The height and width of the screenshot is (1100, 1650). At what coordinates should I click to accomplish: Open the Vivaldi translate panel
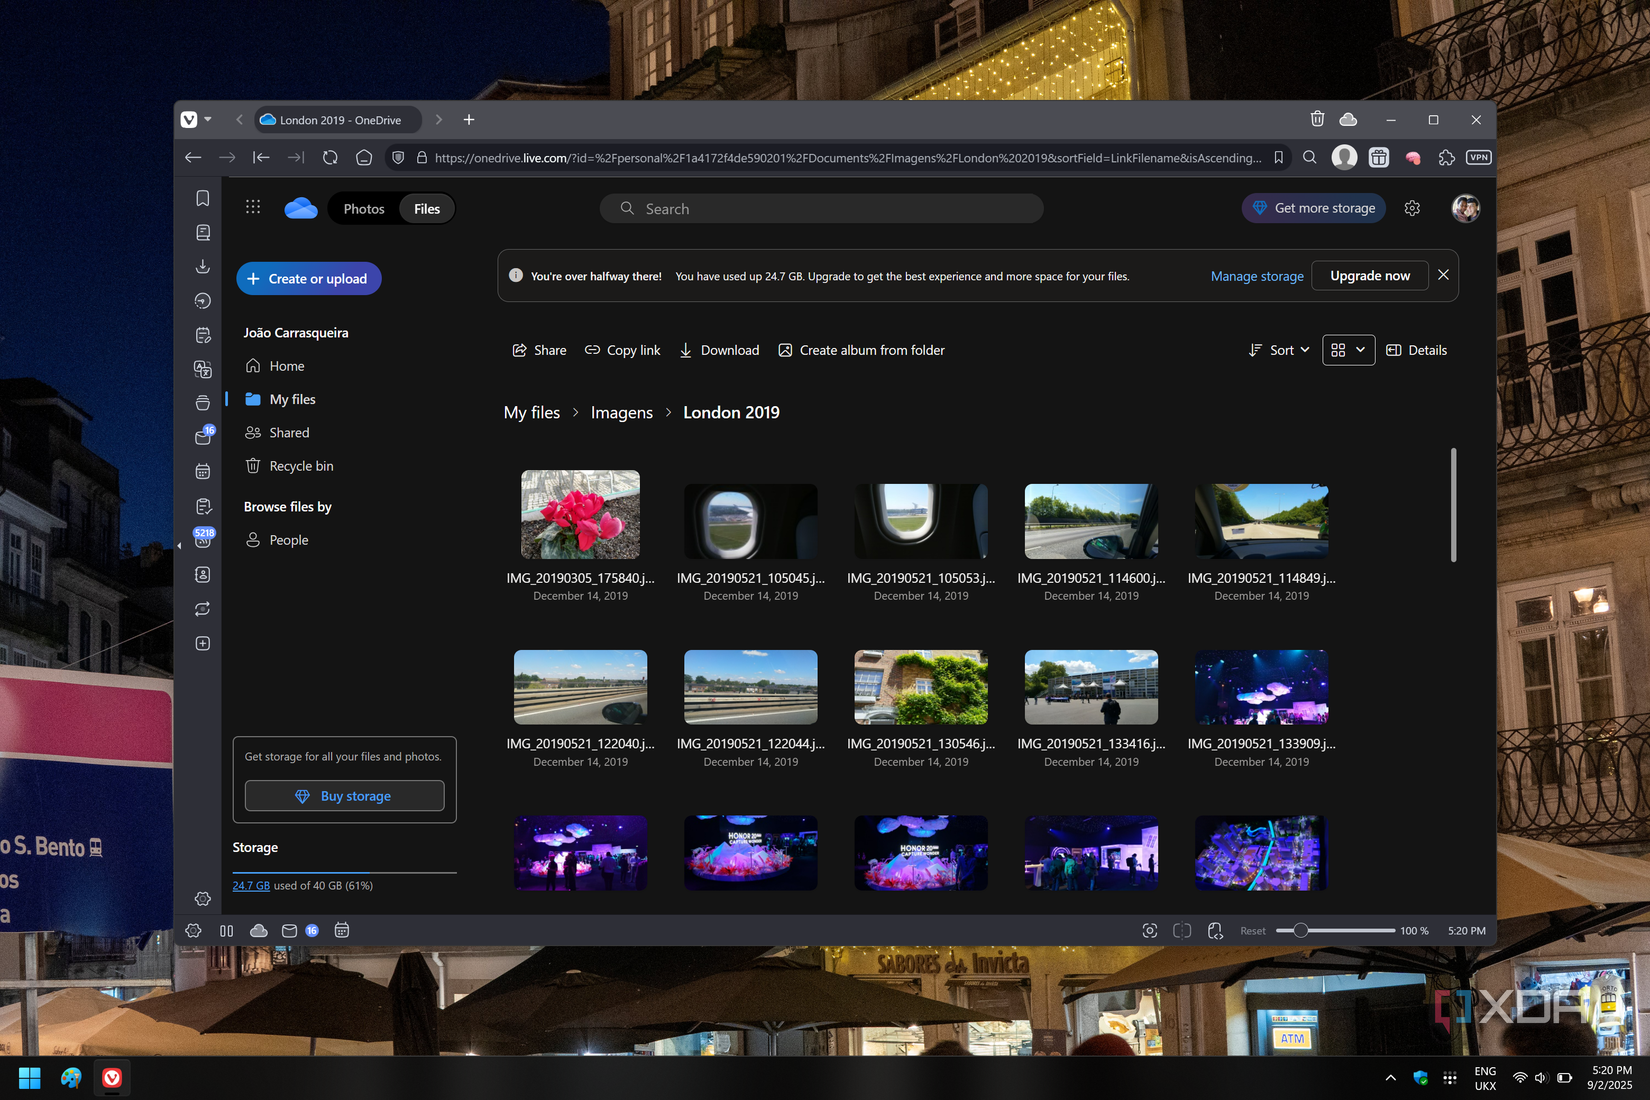point(203,369)
